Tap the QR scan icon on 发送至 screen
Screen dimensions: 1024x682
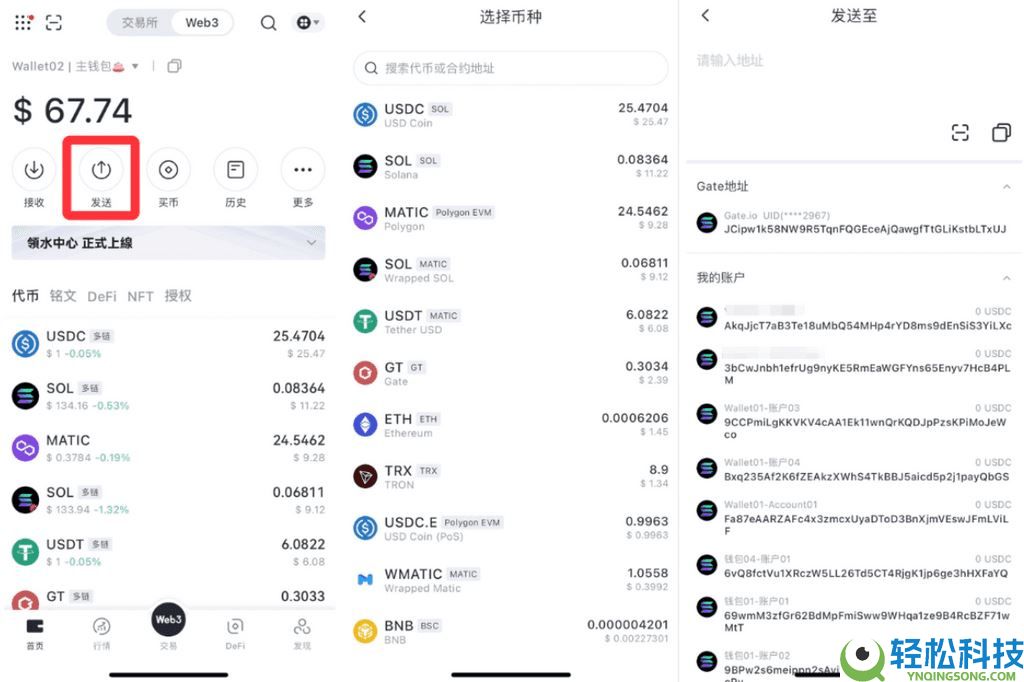point(960,132)
